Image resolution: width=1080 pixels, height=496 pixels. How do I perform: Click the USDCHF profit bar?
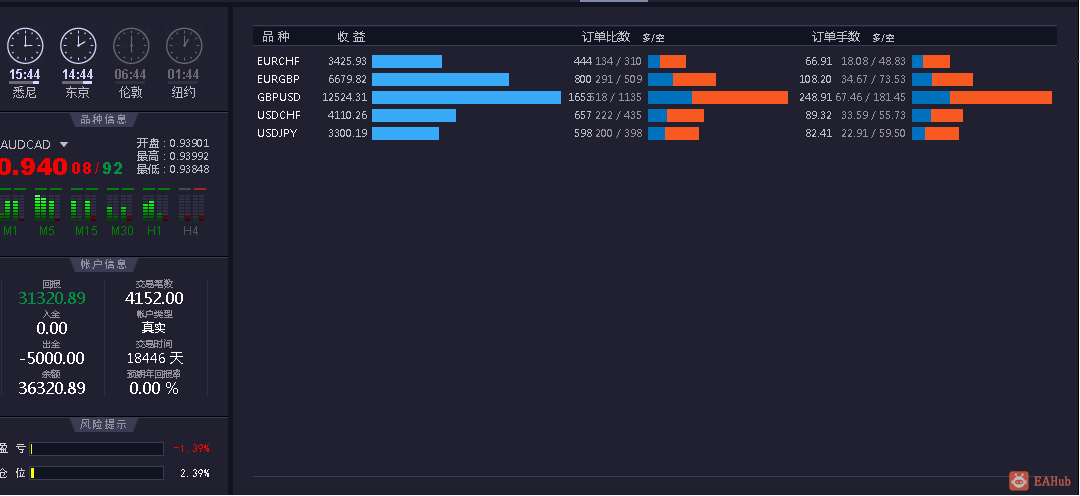pos(414,115)
